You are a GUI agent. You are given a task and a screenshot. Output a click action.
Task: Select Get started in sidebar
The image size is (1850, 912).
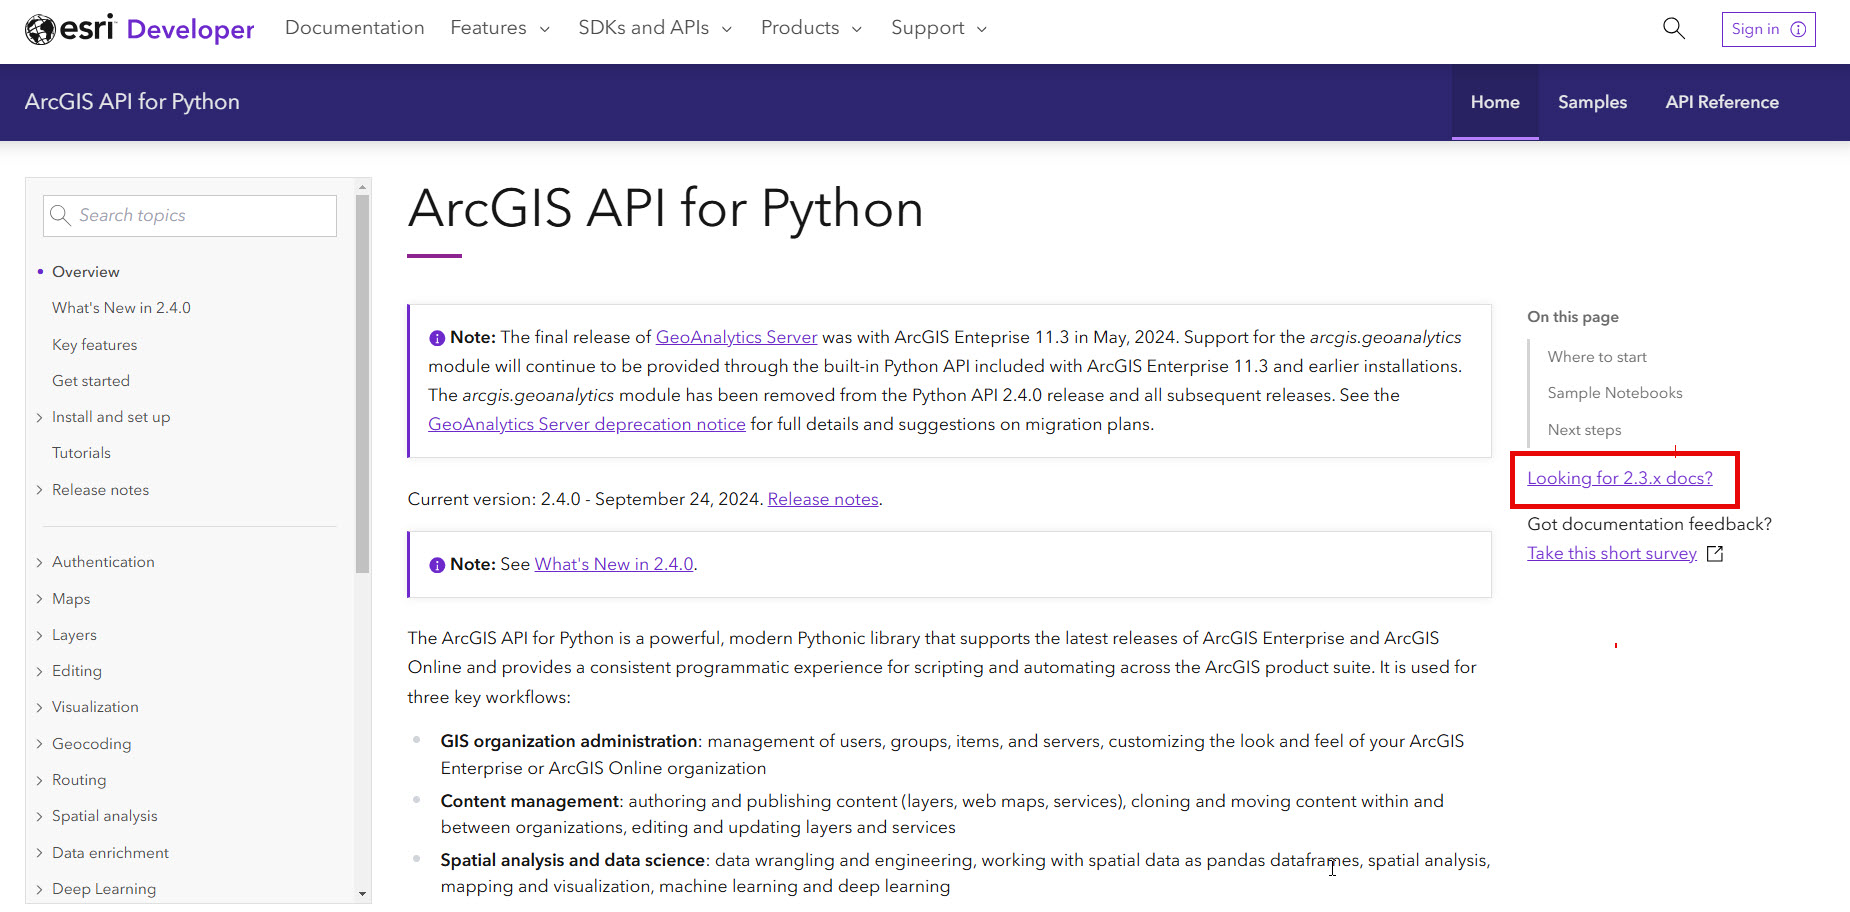pyautogui.click(x=91, y=381)
